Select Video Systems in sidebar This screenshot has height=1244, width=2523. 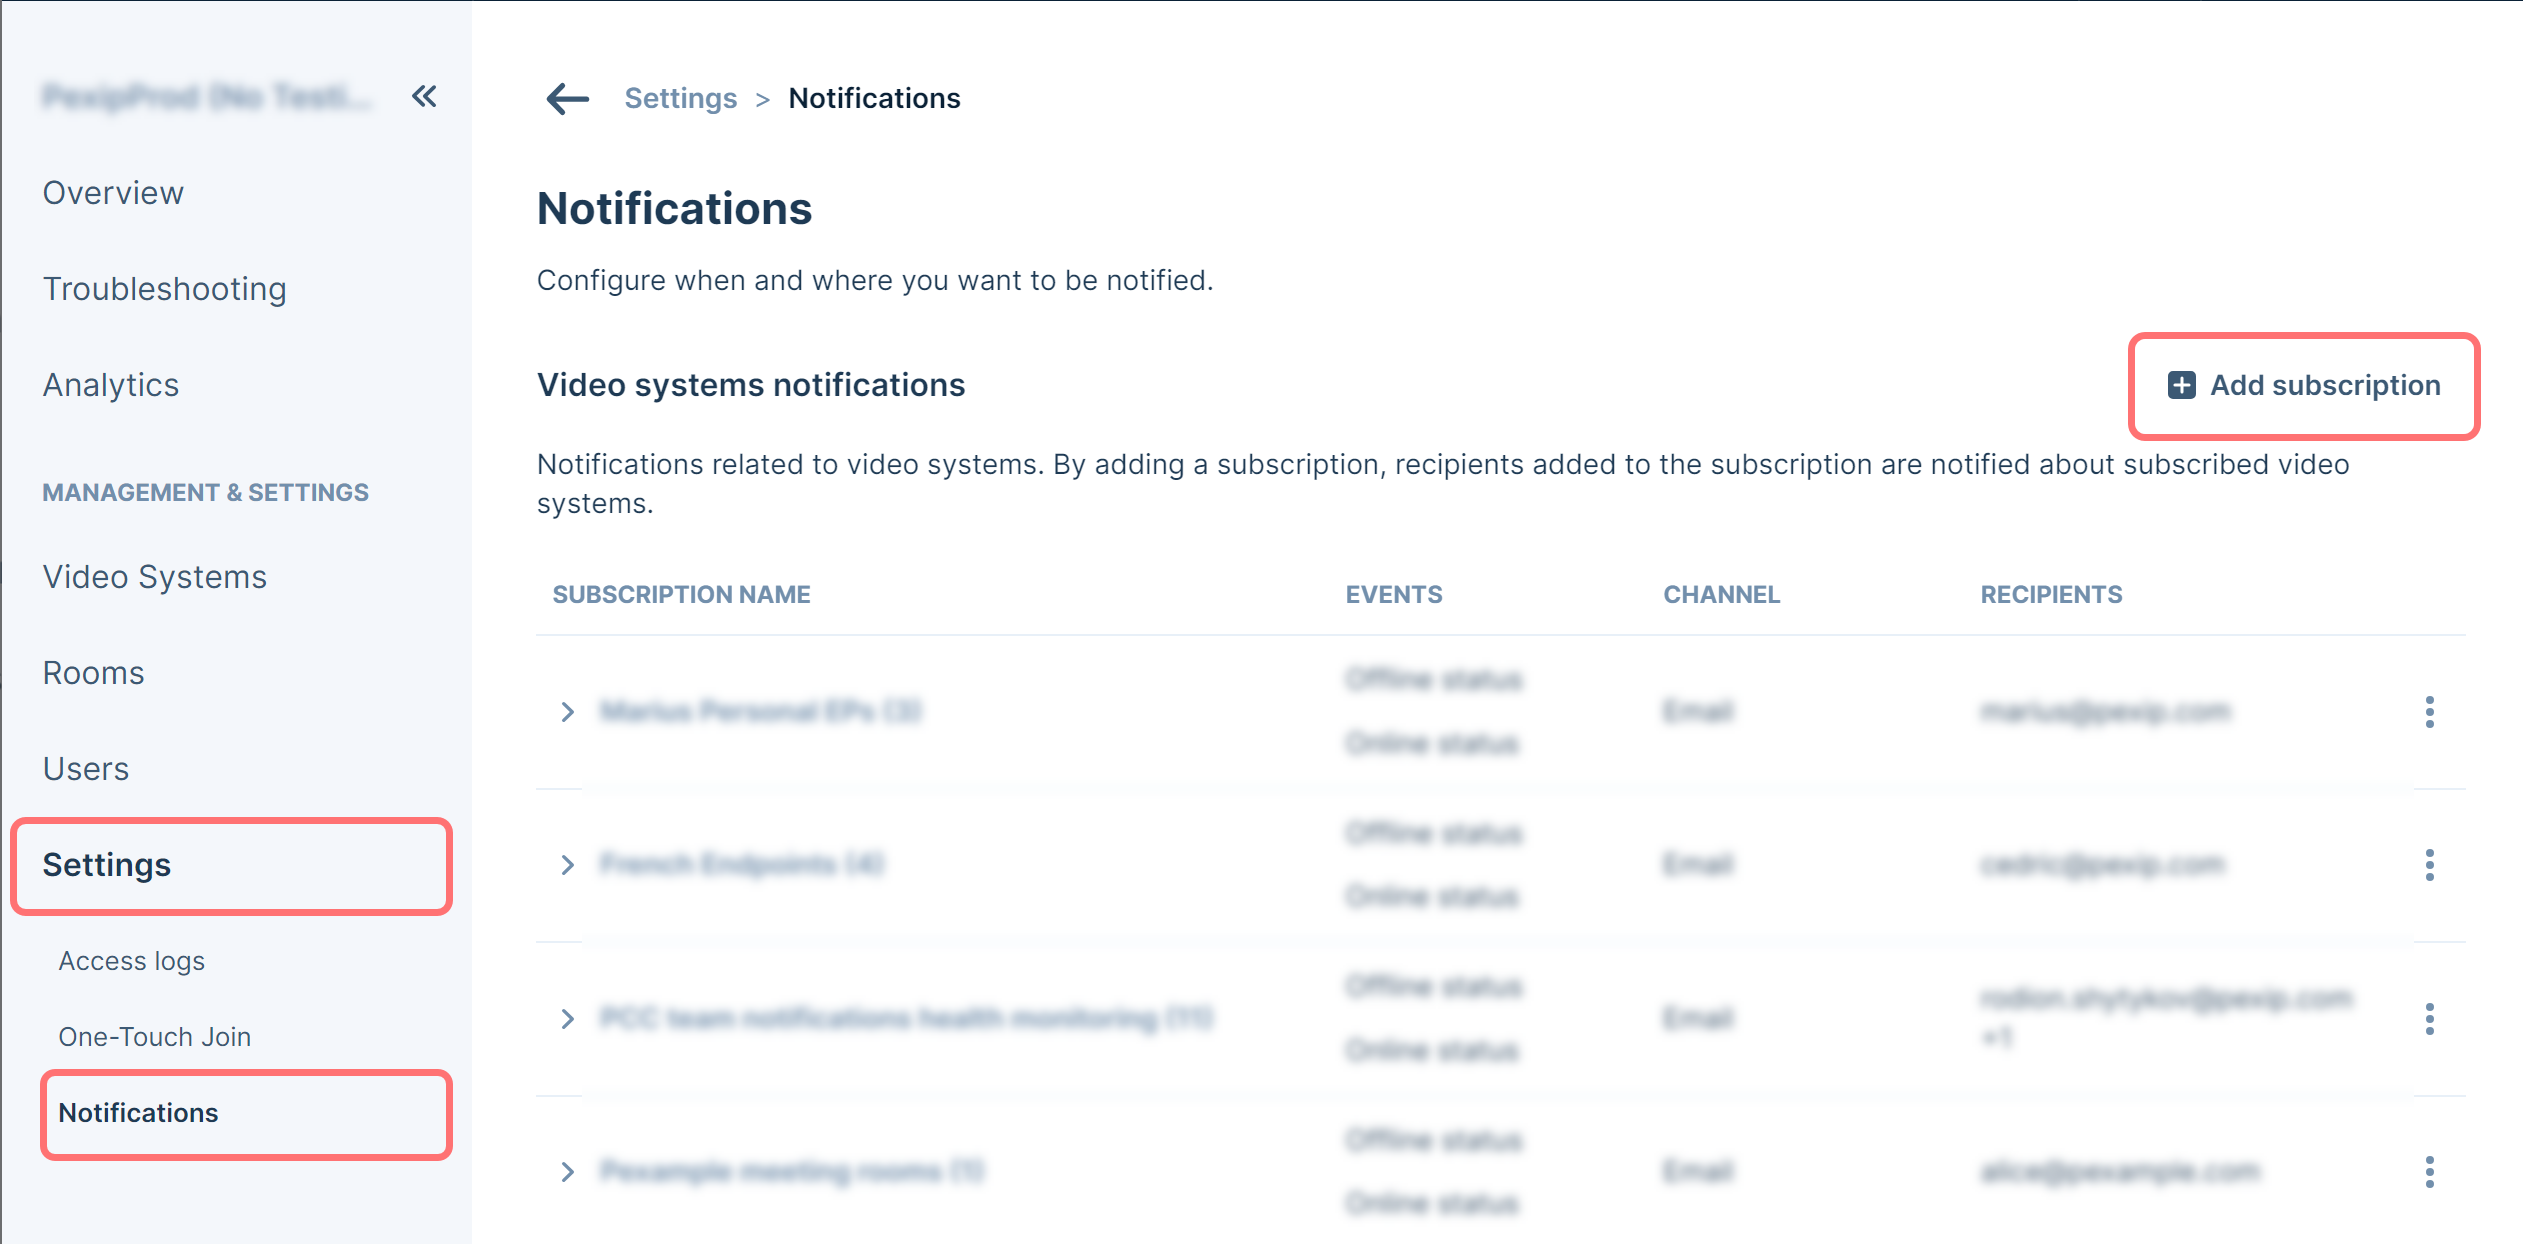[x=154, y=577]
